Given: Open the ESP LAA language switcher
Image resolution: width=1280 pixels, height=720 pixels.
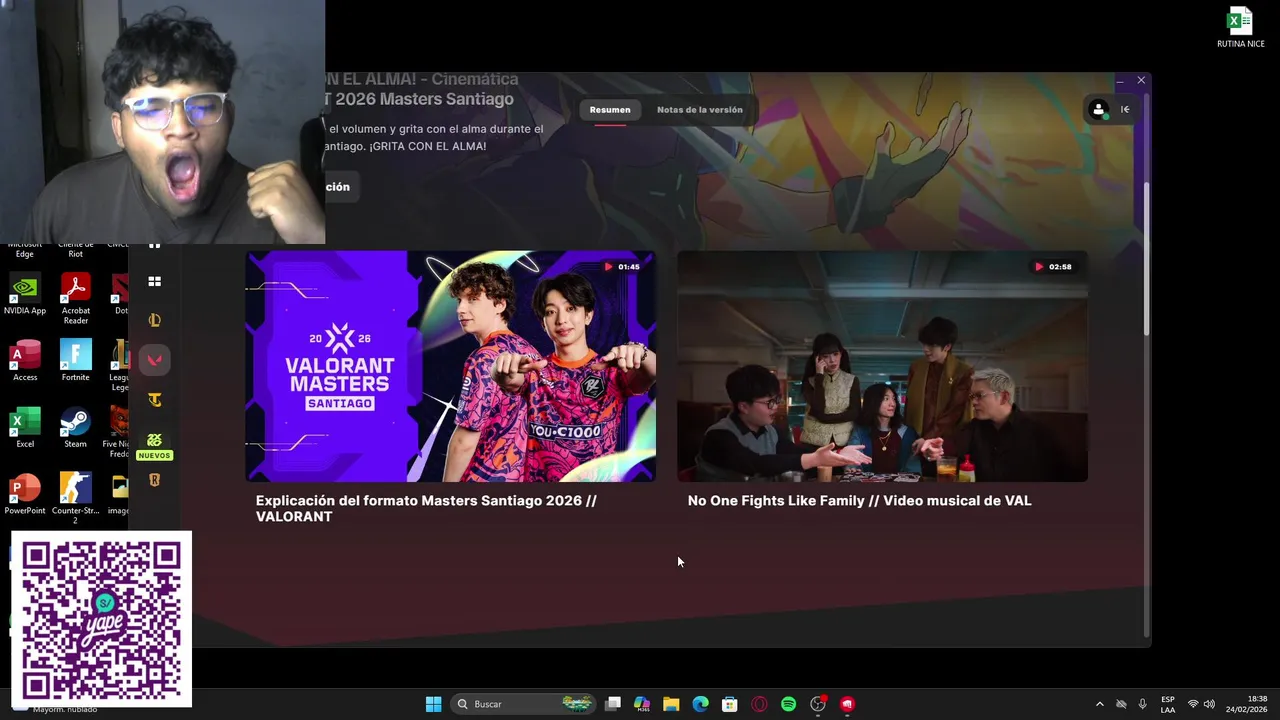Looking at the screenshot, I should (x=1168, y=704).
